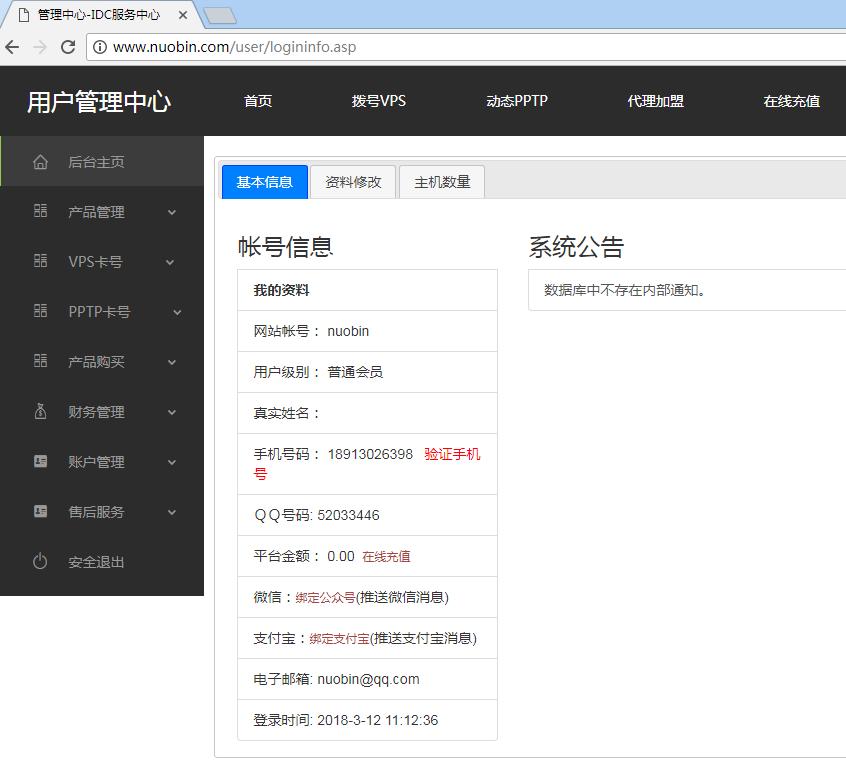Close the 管理中心-IDC服务中心 browser tab

183,15
